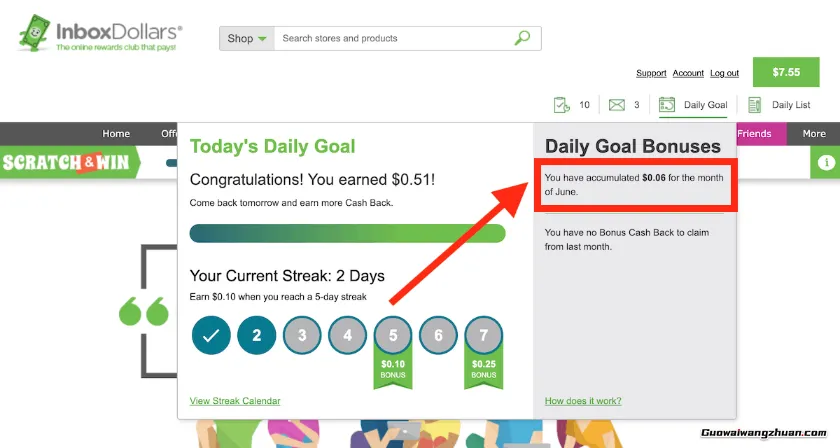The width and height of the screenshot is (840, 448).
Task: Open the envelope inbox icon
Action: click(617, 105)
